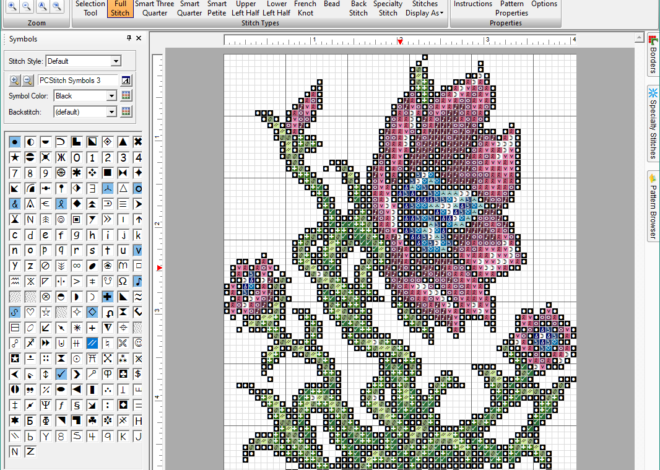This screenshot has height=470, width=660.
Task: Click the second zoom magnifier icon in ribbon
Action: click(x=27, y=6)
